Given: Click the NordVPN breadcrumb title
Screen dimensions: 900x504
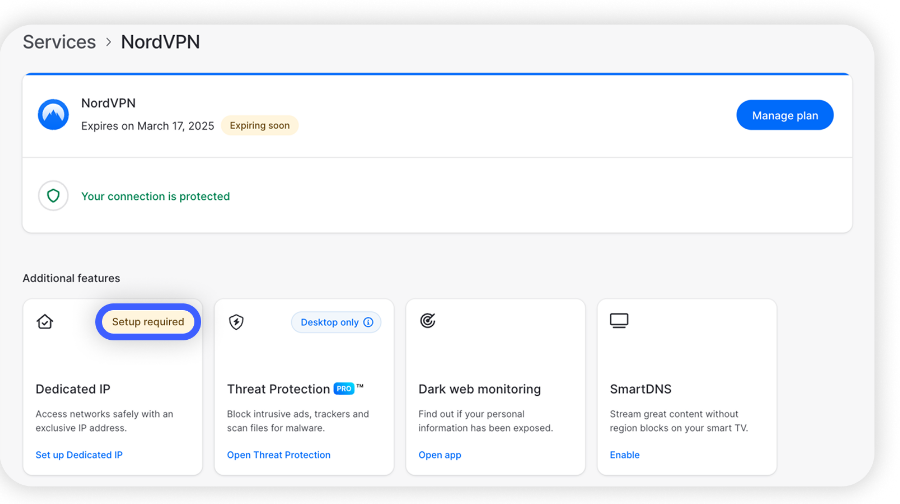Looking at the screenshot, I should click(160, 42).
